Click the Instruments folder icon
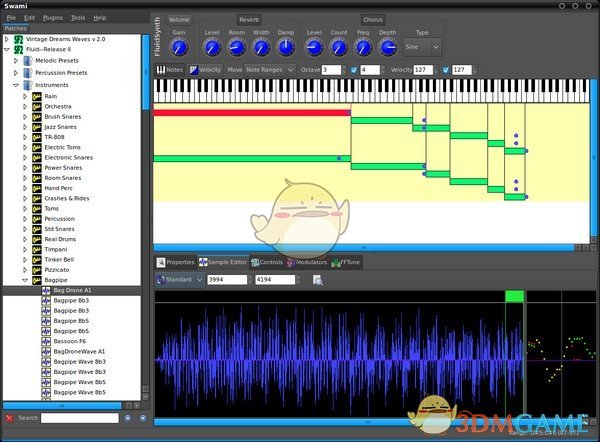600x442 pixels. (x=28, y=85)
